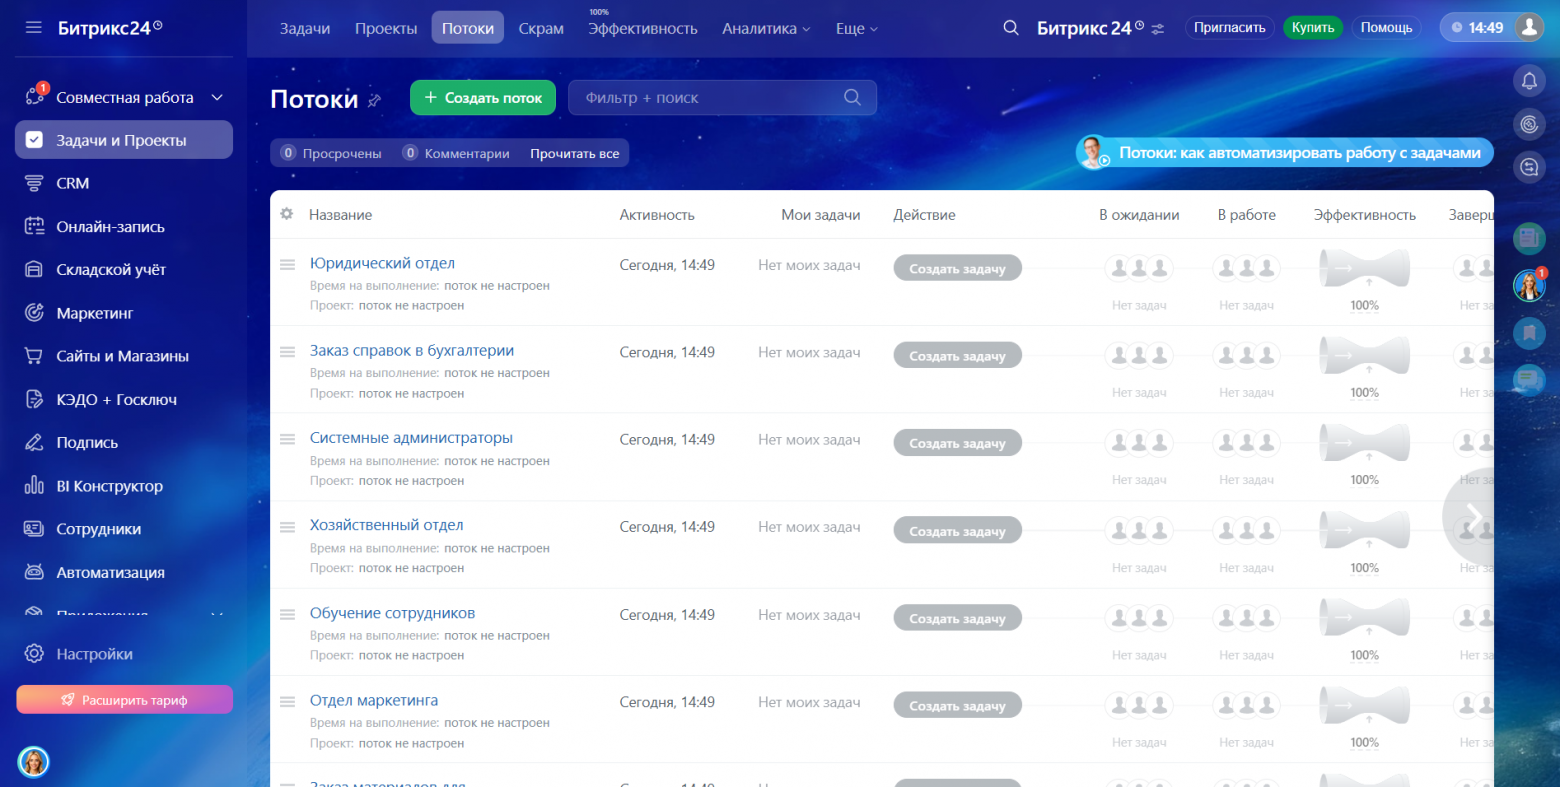This screenshot has height=787, width=1560.
Task: Click the Эффективность column header
Action: coord(1365,215)
